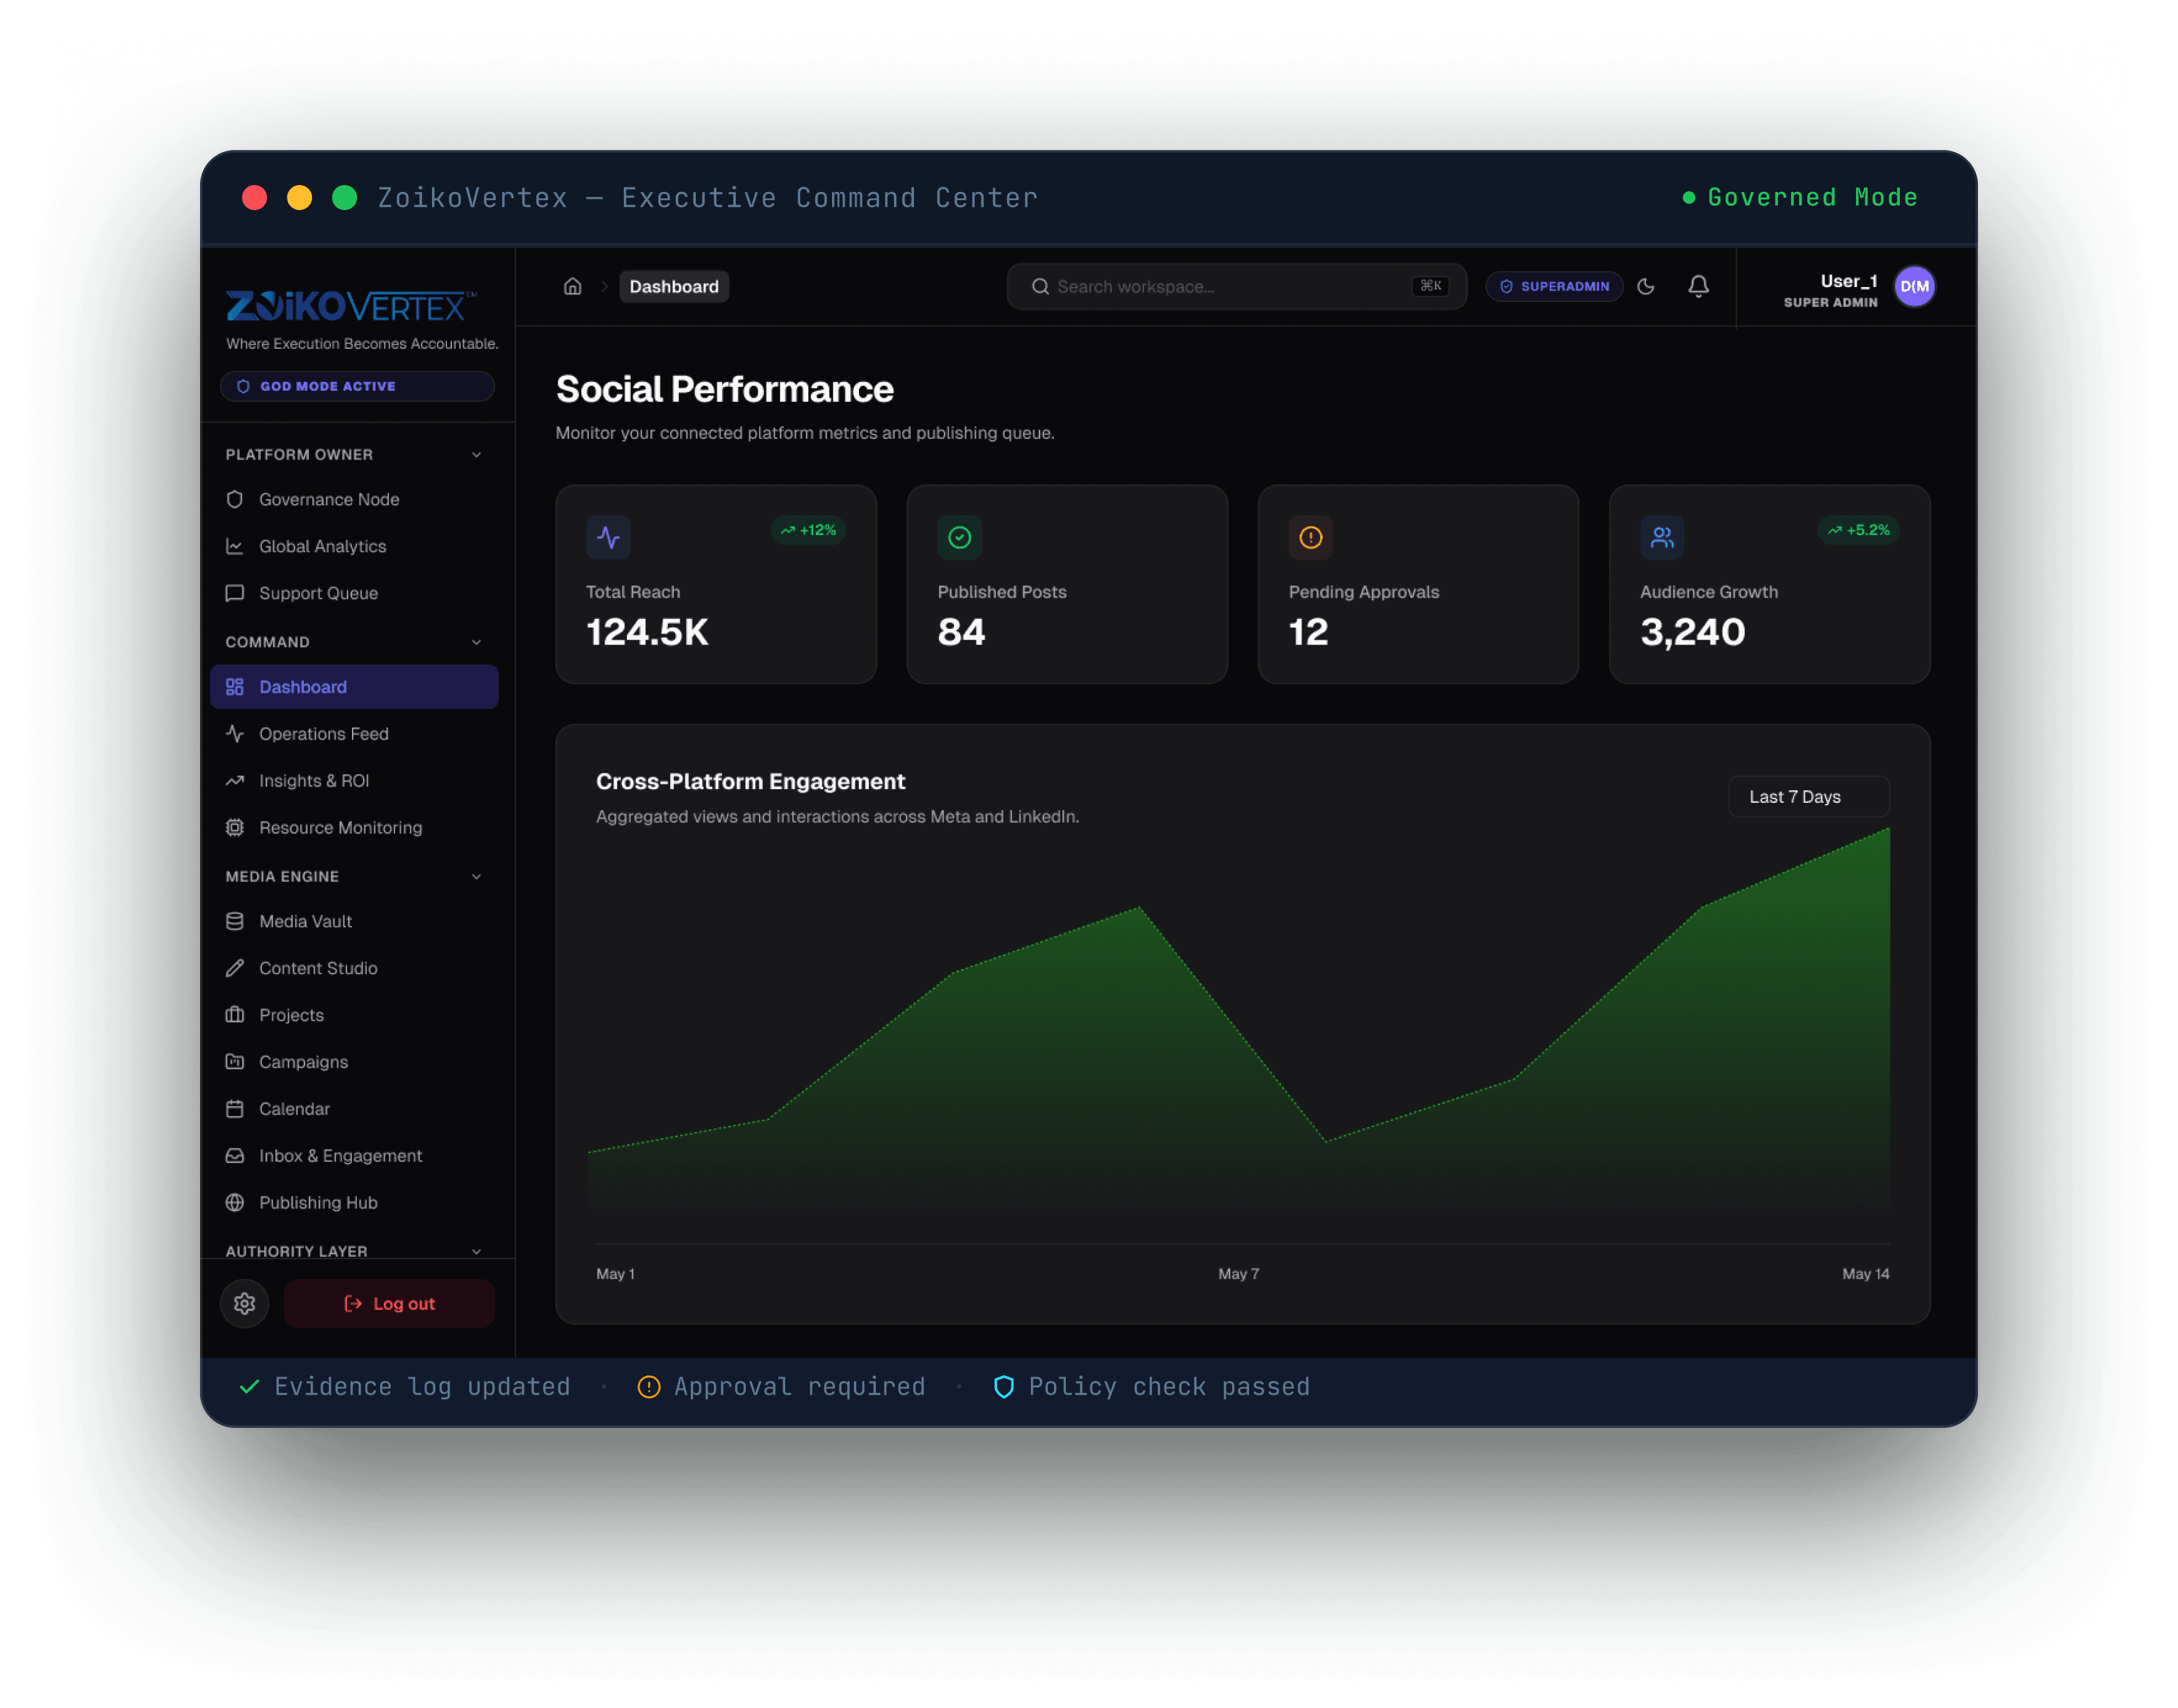
Task: Click the Publishing Hub globe icon
Action: pyautogui.click(x=235, y=1202)
